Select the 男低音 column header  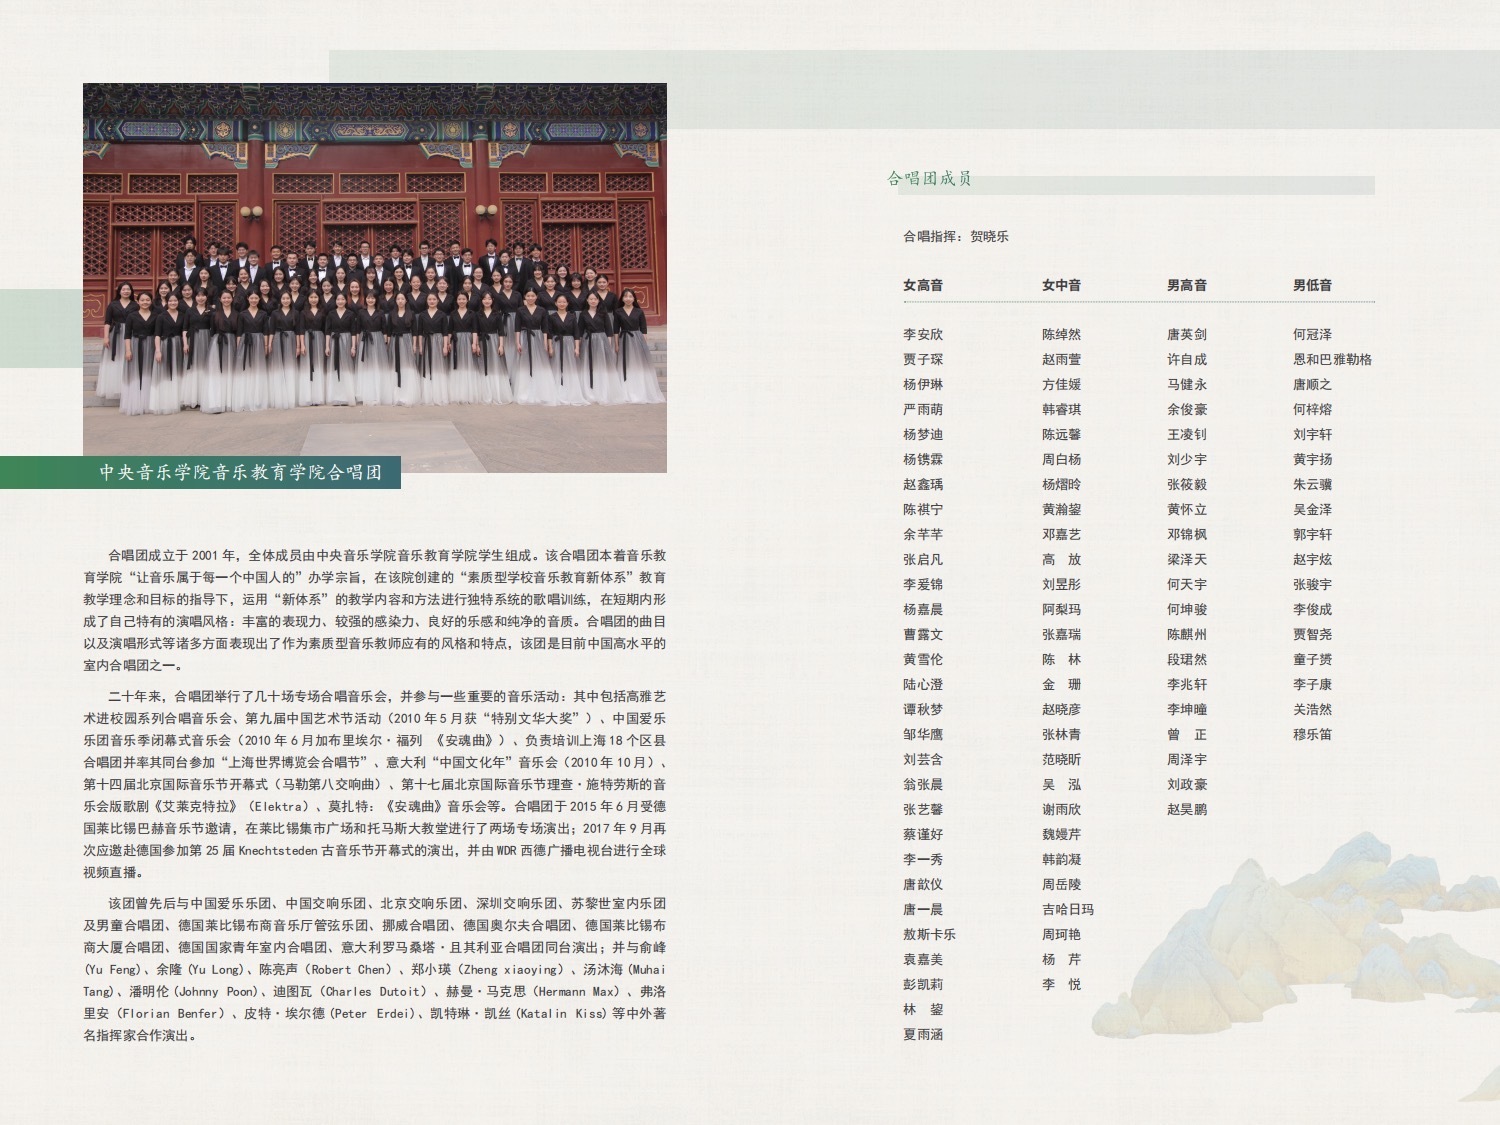pos(1312,285)
